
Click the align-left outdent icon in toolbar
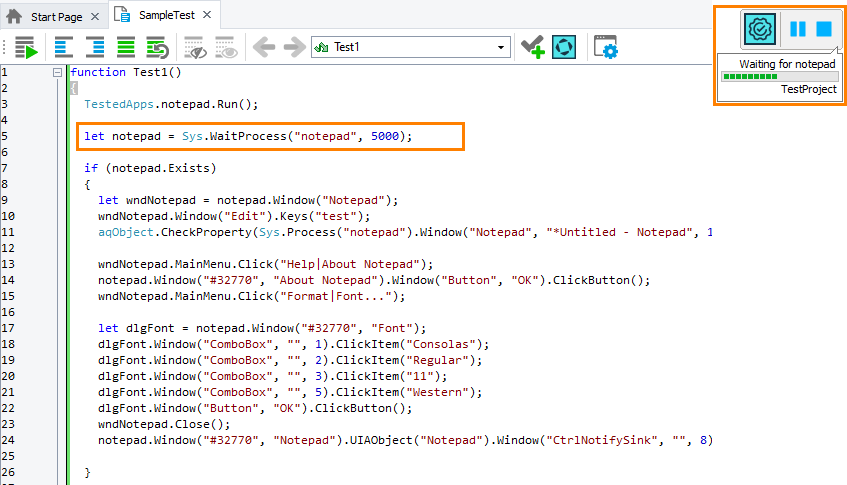(x=64, y=48)
